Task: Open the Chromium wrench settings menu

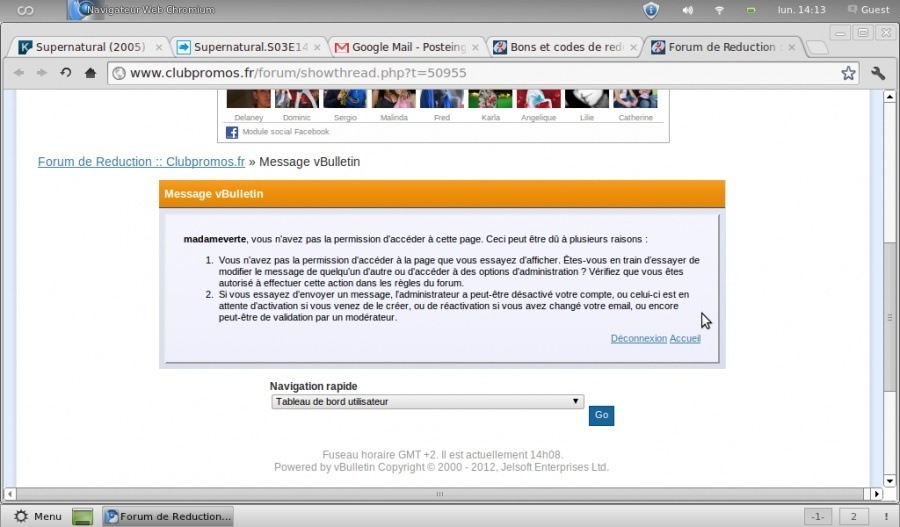Action: tap(878, 73)
